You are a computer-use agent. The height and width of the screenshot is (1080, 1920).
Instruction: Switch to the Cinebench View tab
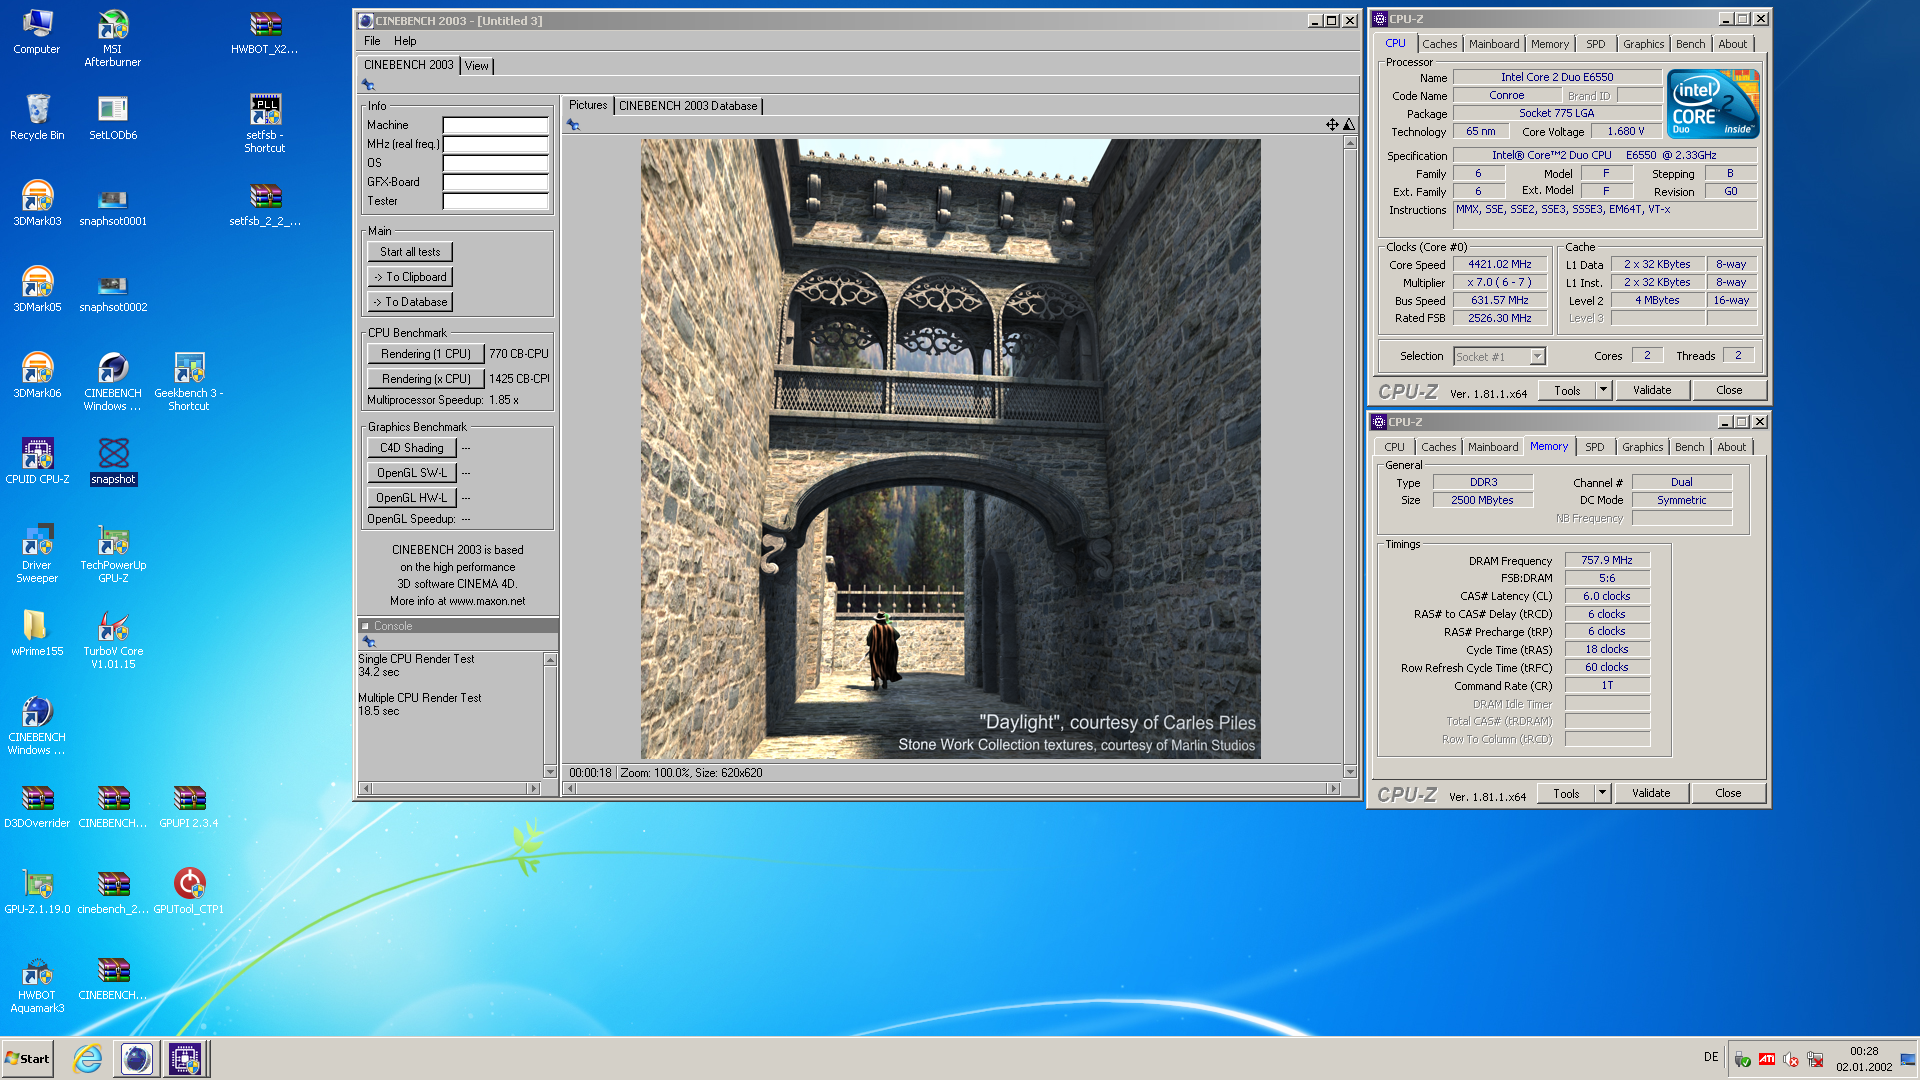click(x=477, y=66)
